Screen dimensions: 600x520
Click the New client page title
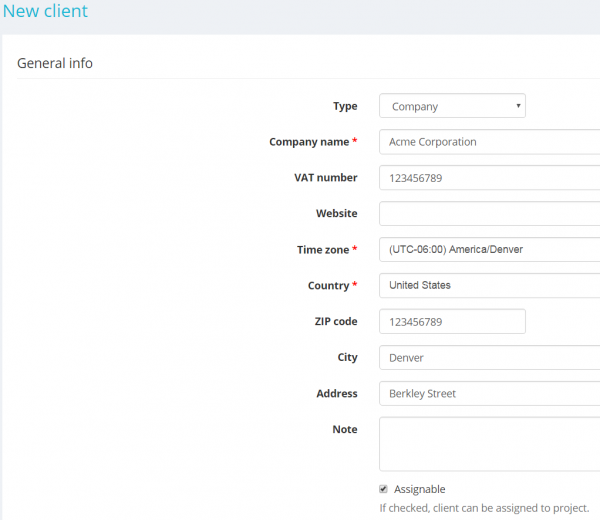pyautogui.click(x=45, y=12)
